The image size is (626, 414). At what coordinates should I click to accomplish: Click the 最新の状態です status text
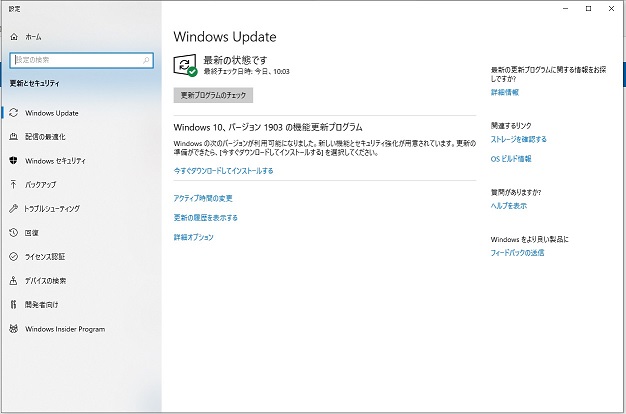(236, 60)
